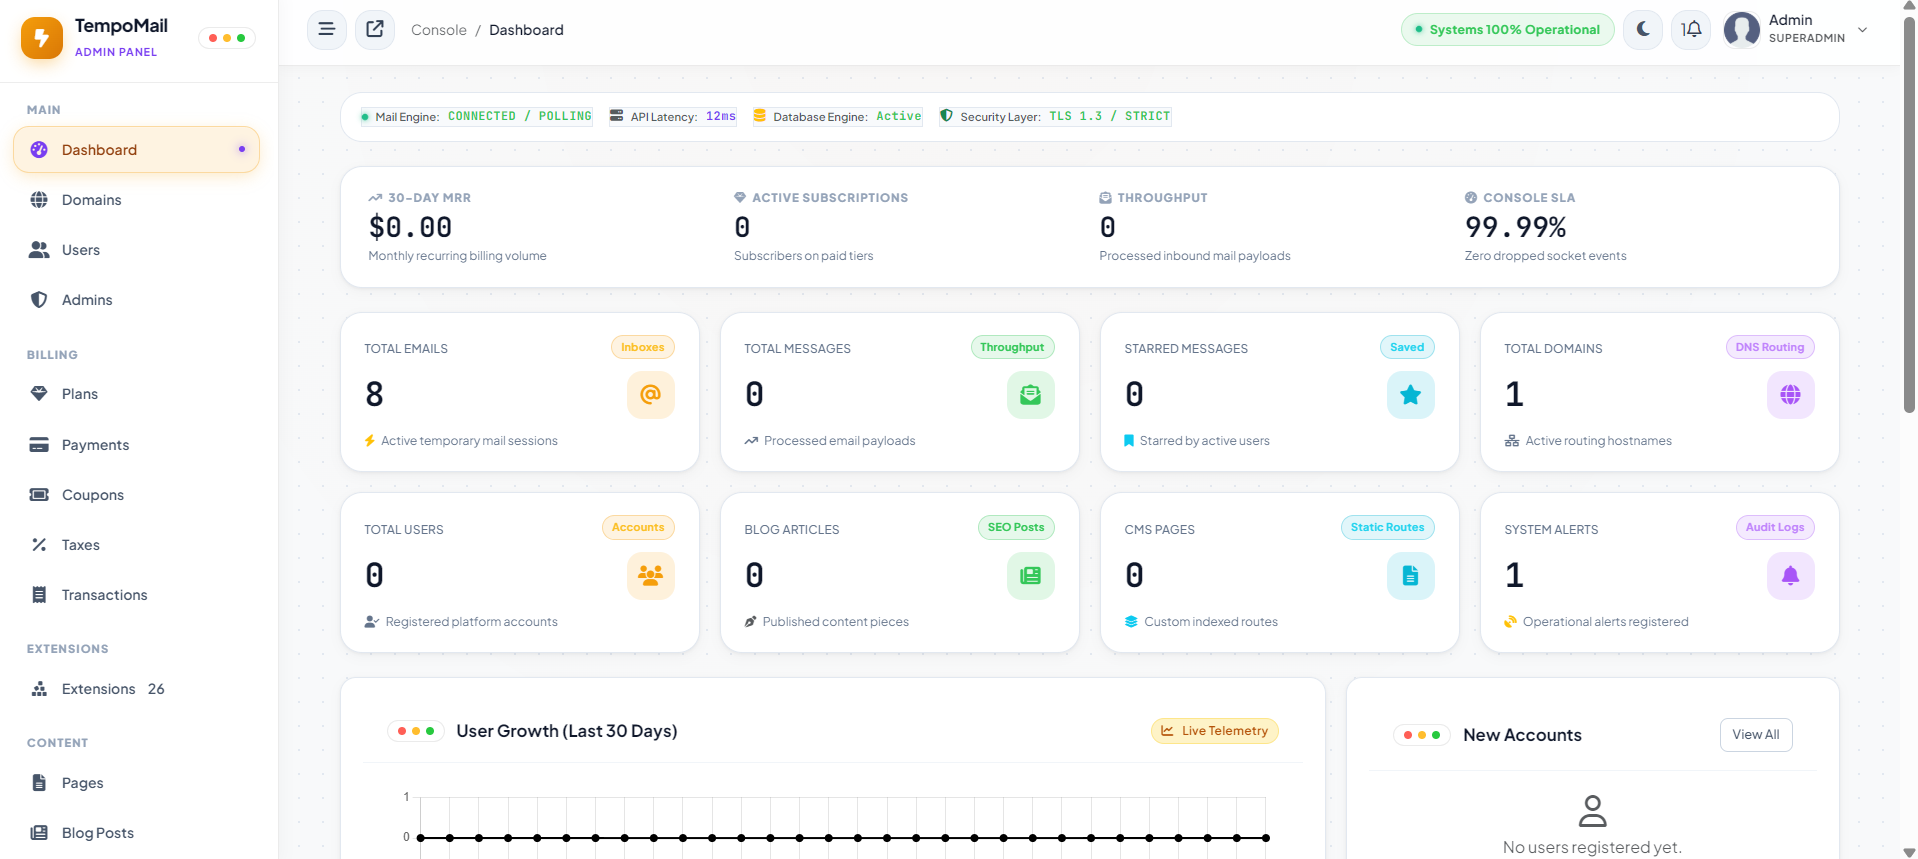Click the DNS Routing tag

click(x=1770, y=347)
